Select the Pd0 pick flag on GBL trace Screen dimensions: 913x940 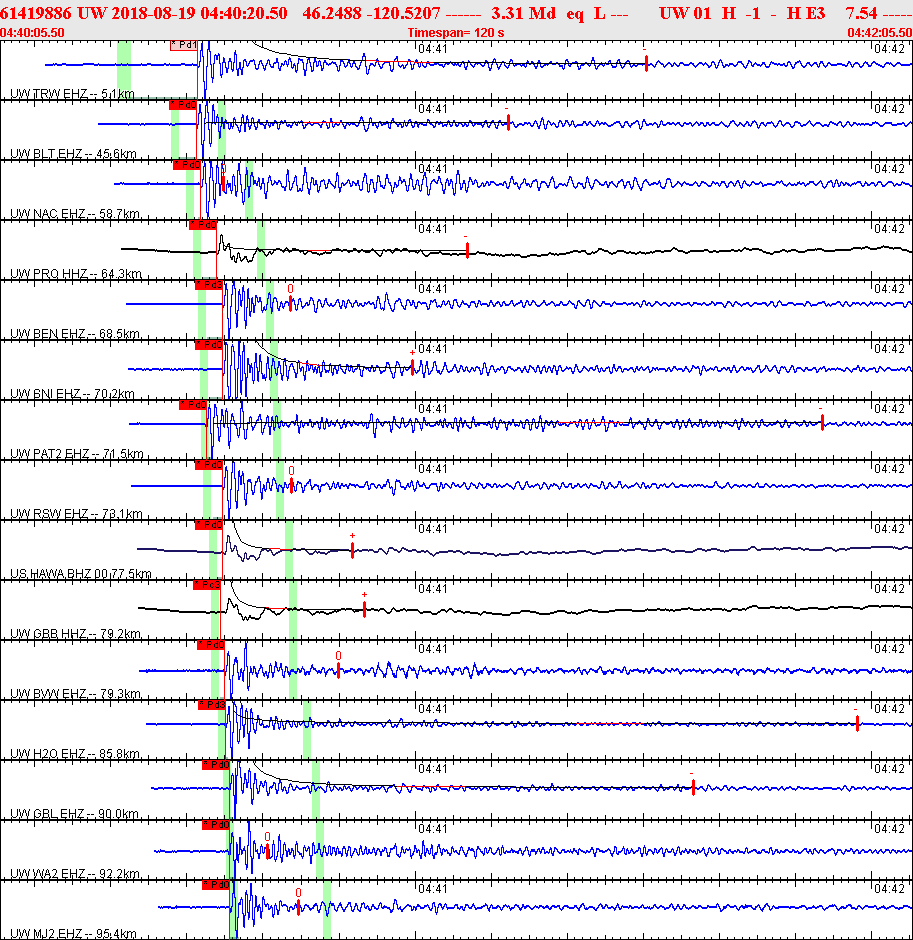click(216, 765)
